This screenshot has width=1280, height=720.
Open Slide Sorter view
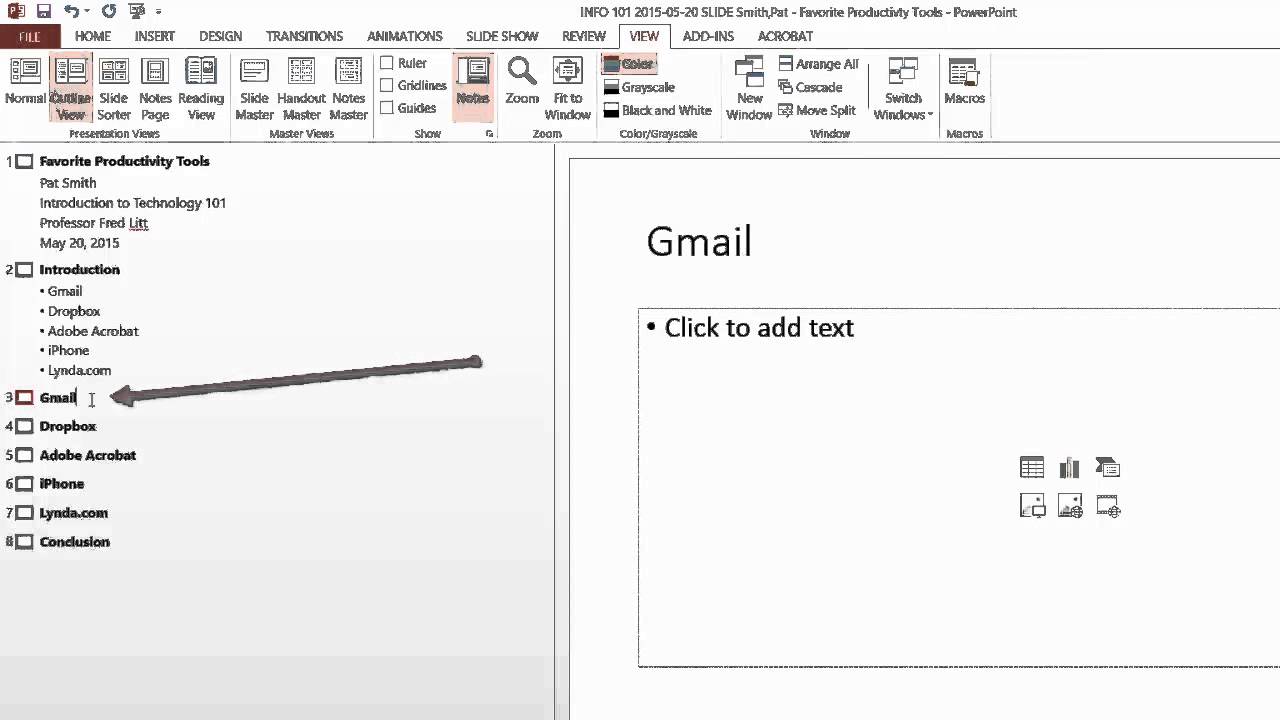(114, 88)
